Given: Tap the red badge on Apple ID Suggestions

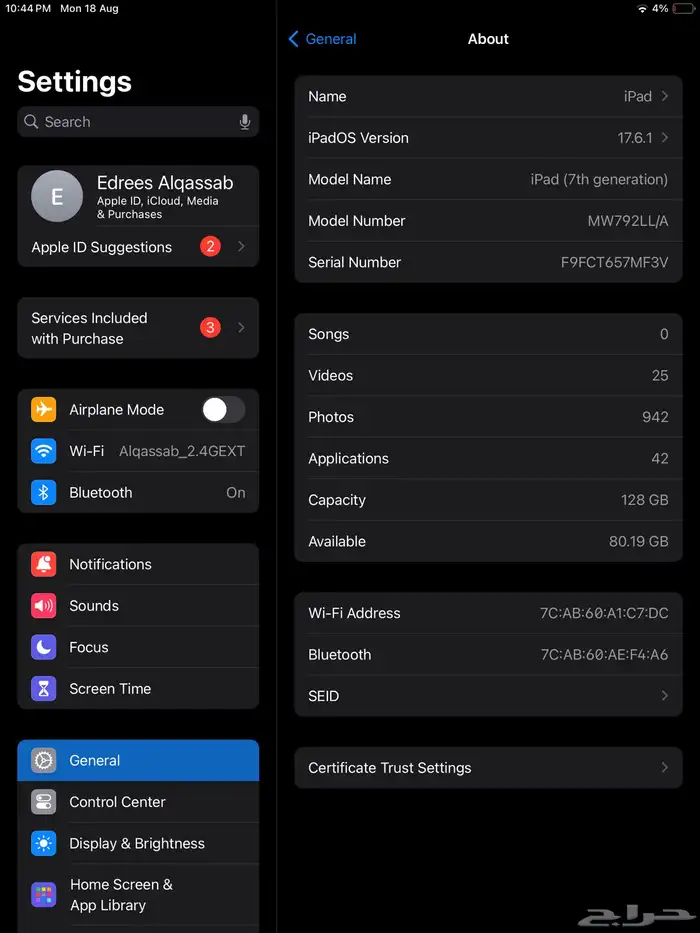Looking at the screenshot, I should click(210, 246).
